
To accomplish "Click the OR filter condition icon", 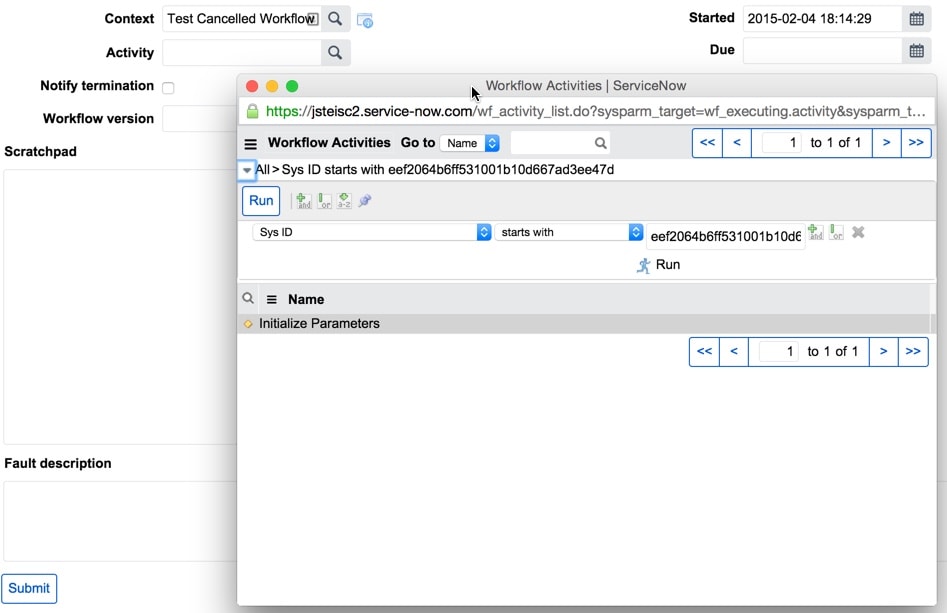I will tap(325, 200).
